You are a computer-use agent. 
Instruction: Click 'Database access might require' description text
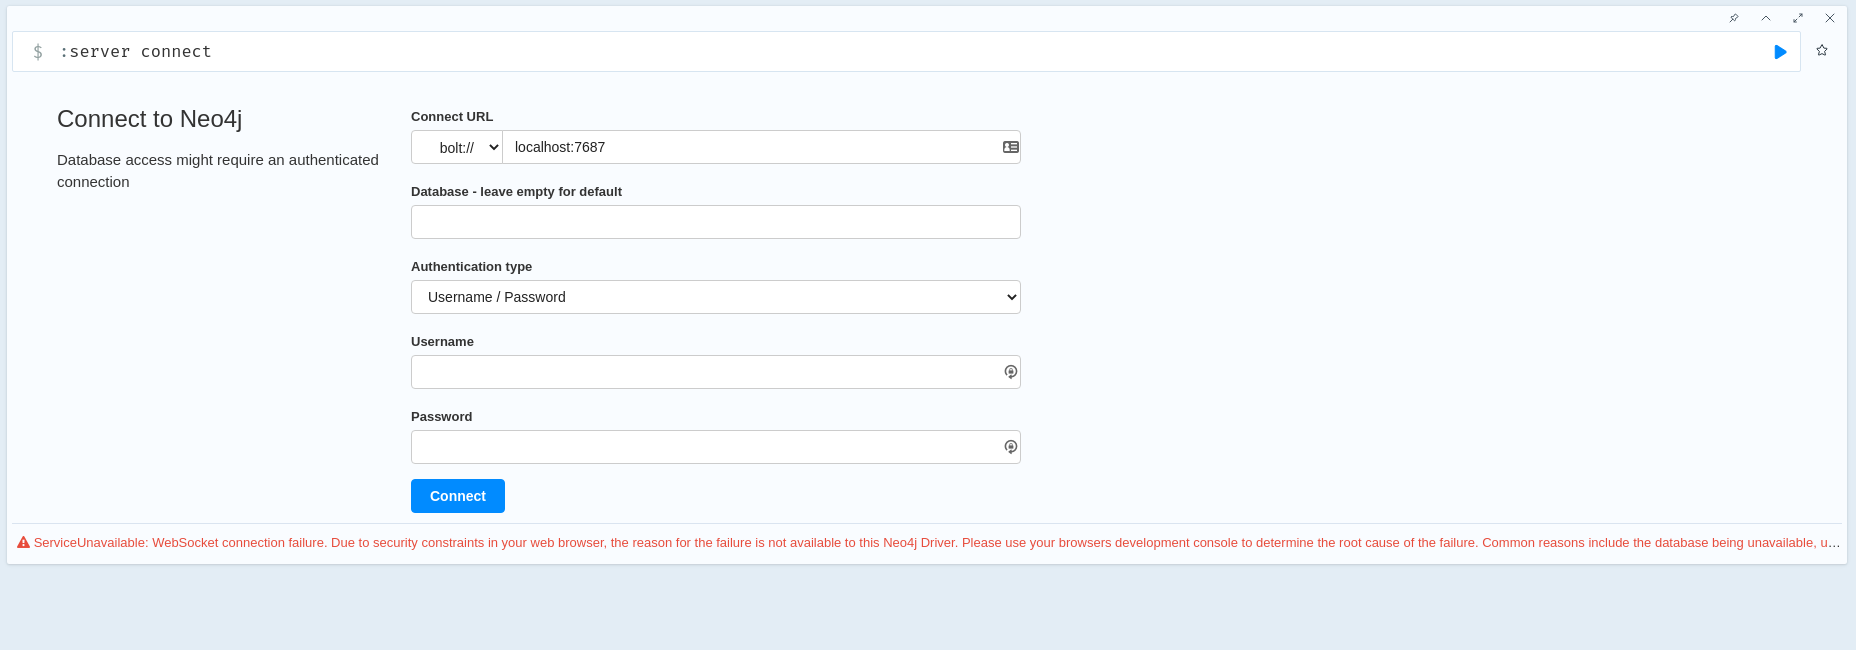tap(218, 171)
